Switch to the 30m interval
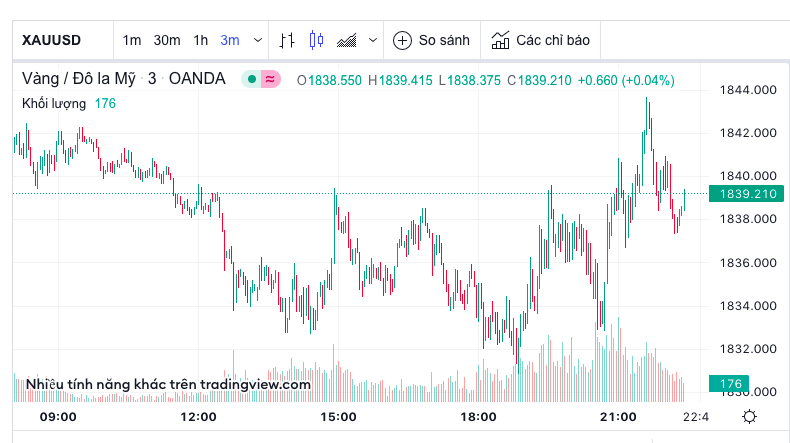Viewport: 790px width, 443px height. pyautogui.click(x=167, y=40)
